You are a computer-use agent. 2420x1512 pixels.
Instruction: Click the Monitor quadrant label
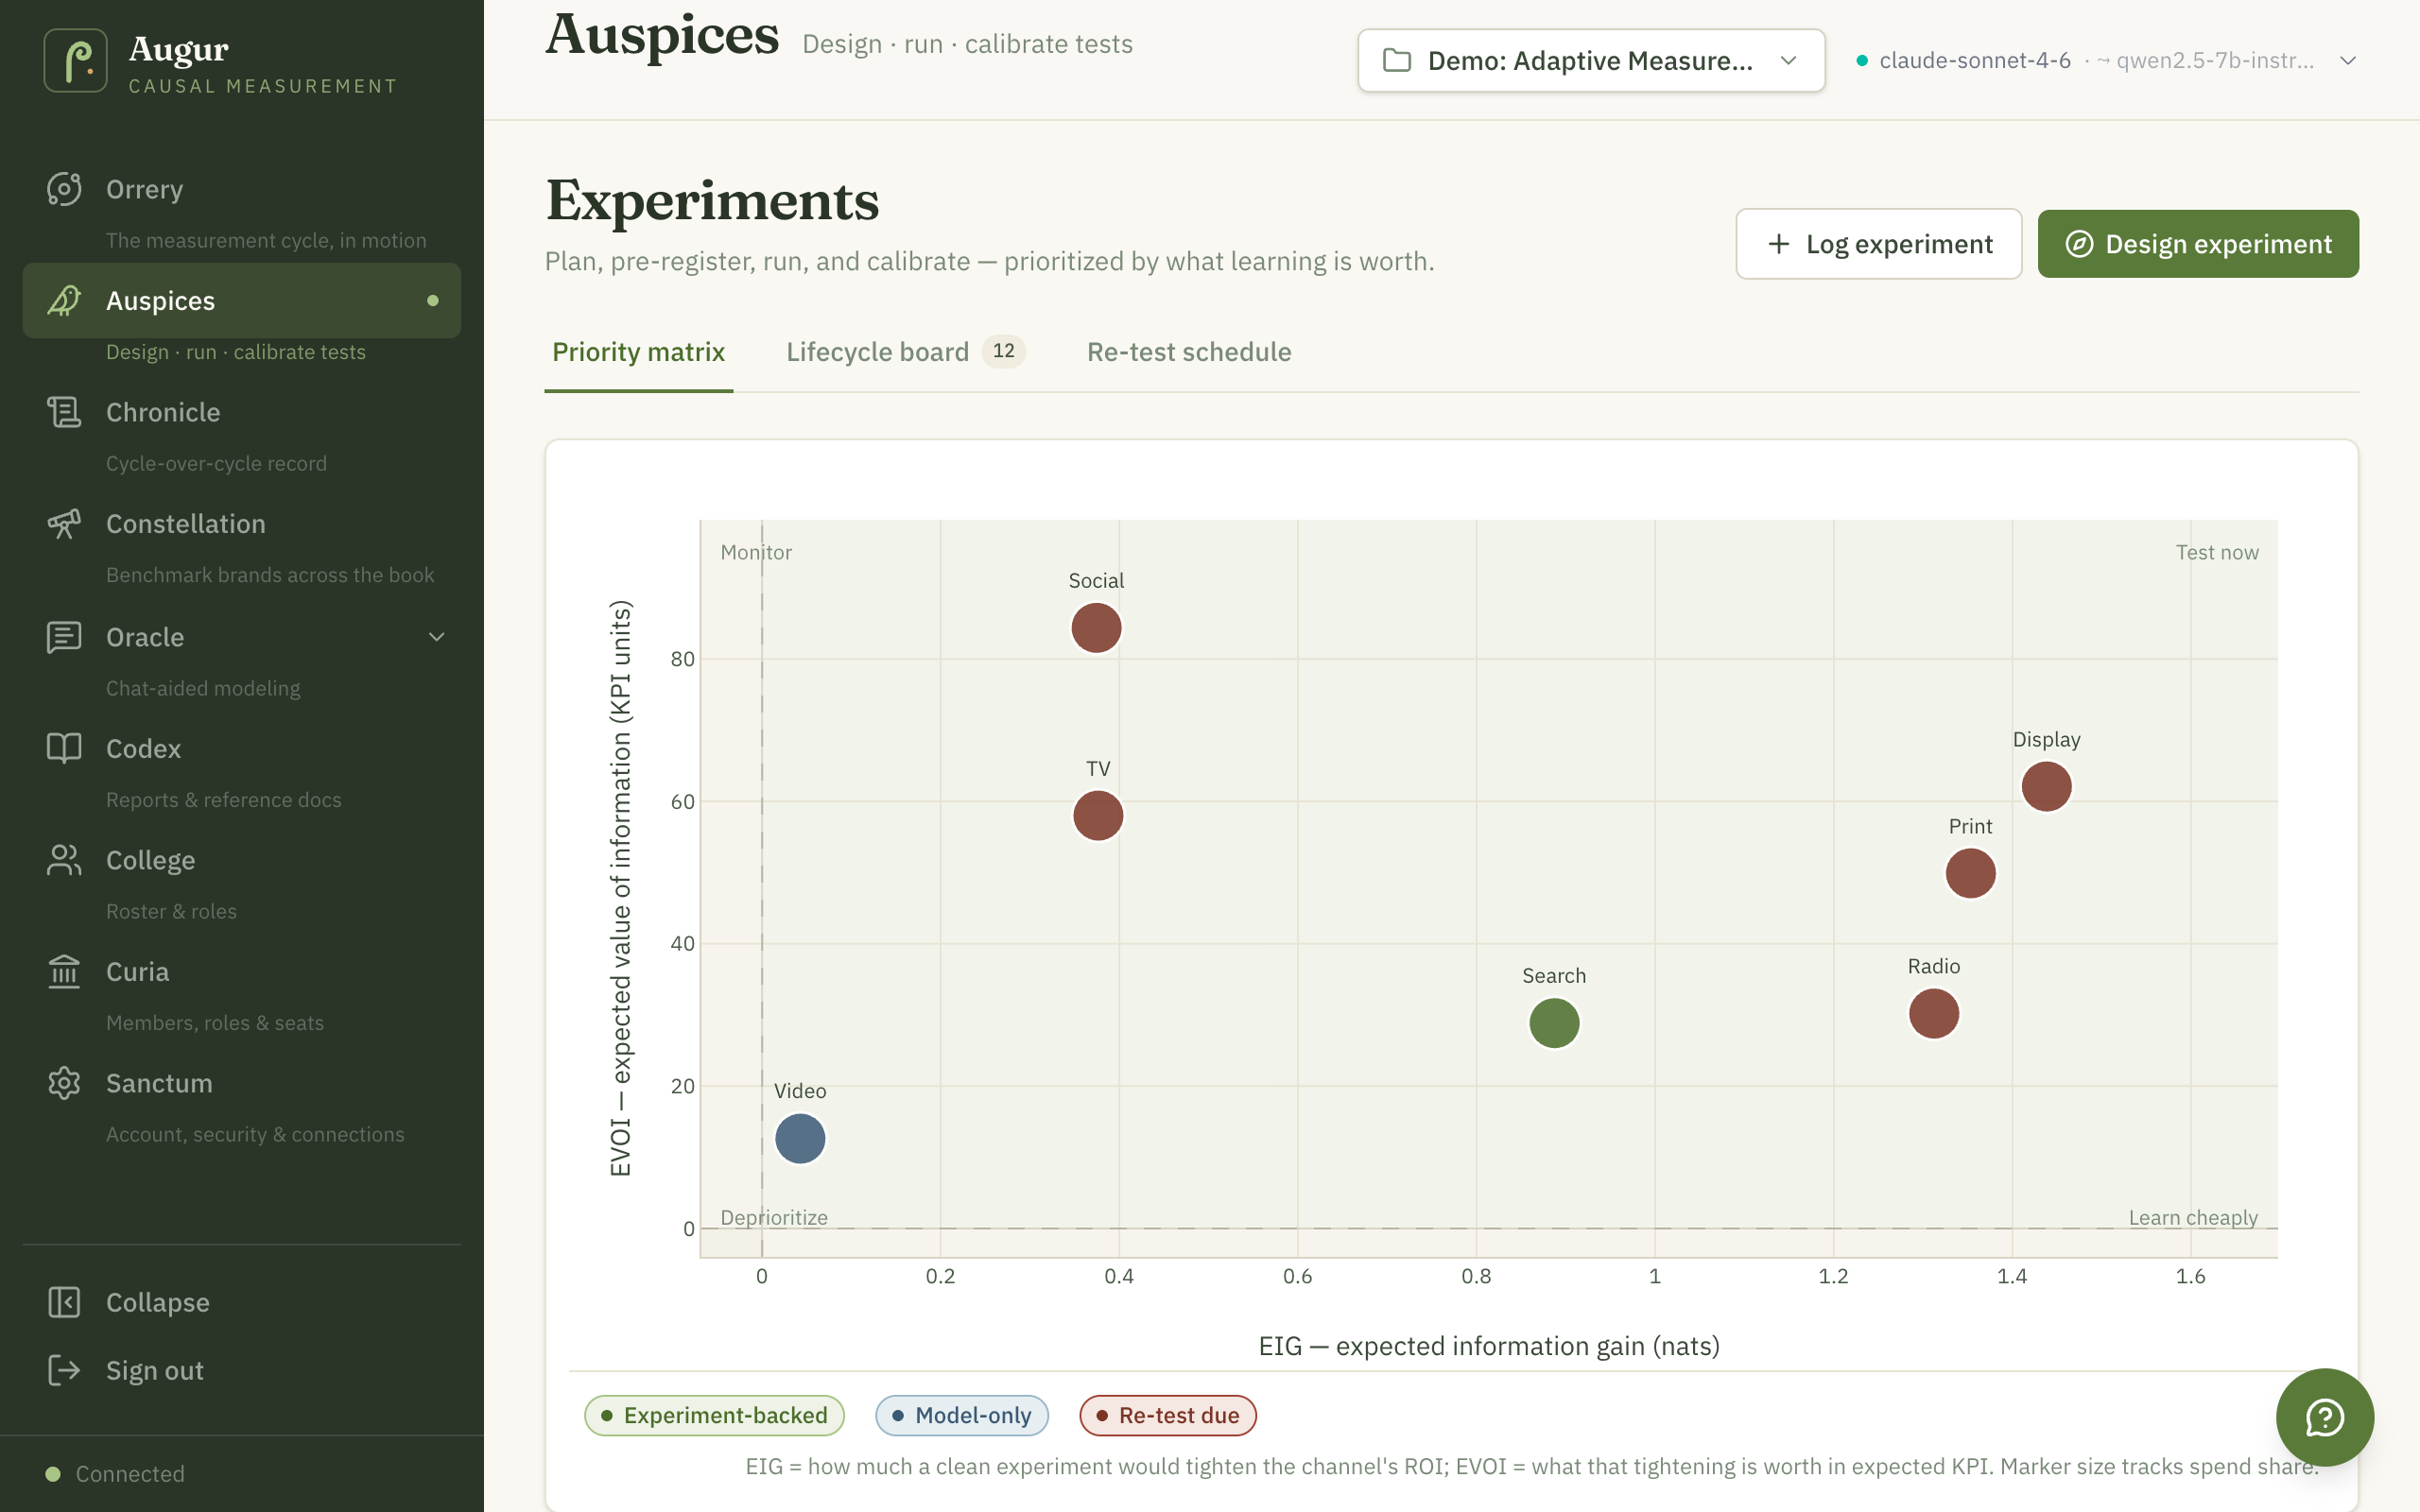point(756,552)
